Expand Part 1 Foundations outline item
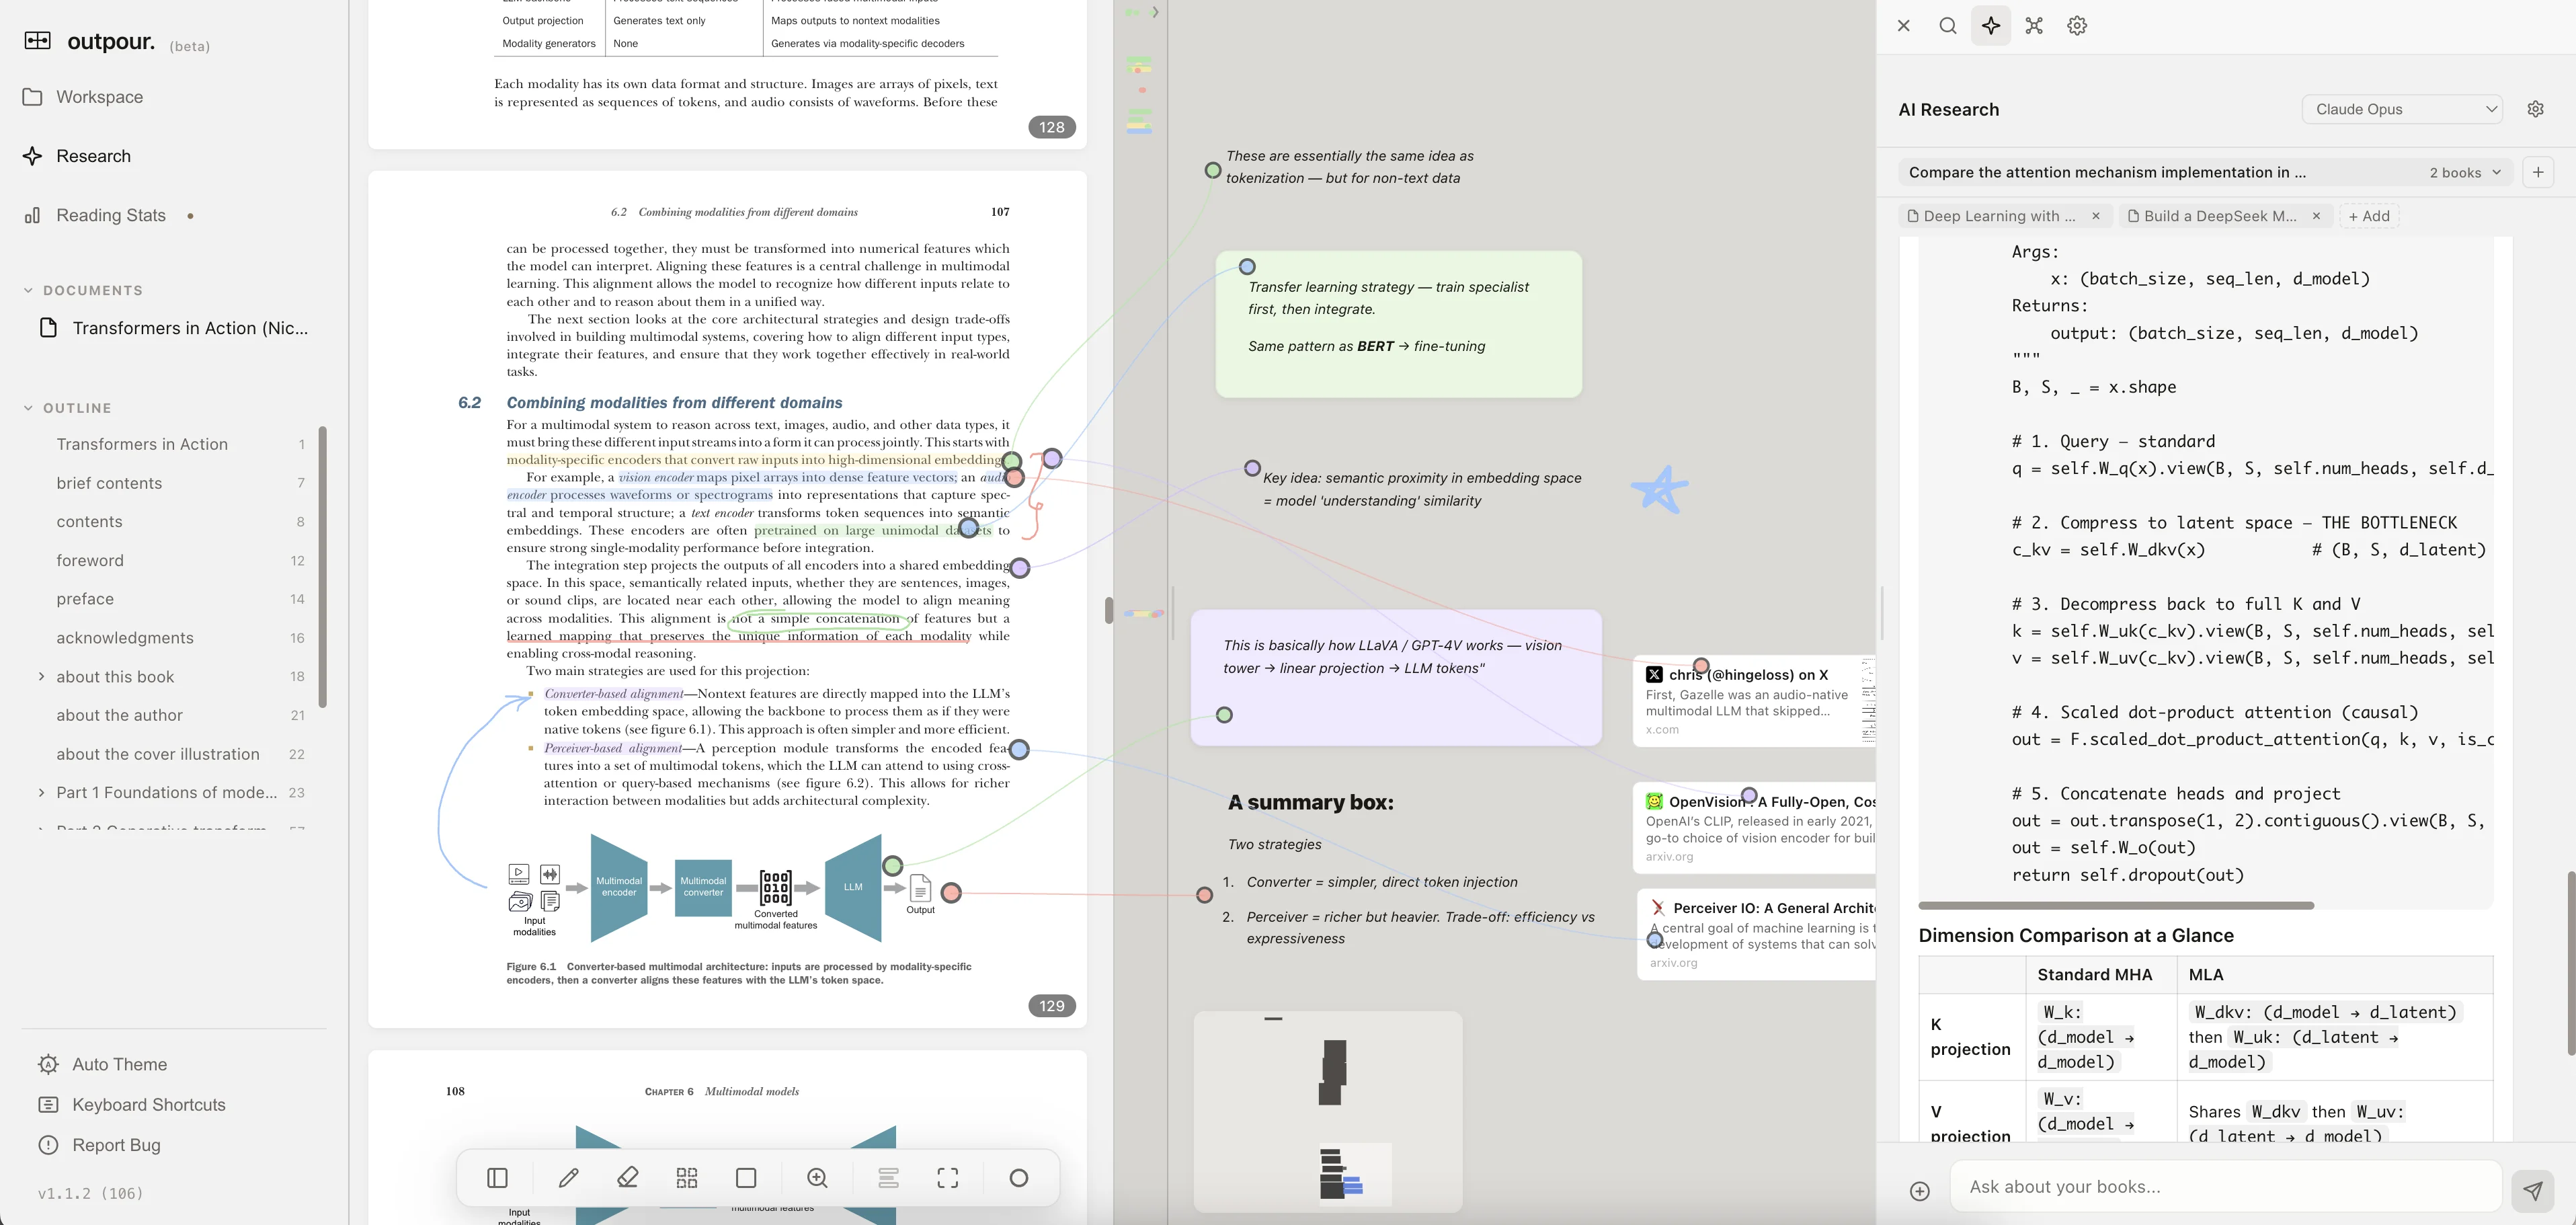 pyautogui.click(x=41, y=792)
